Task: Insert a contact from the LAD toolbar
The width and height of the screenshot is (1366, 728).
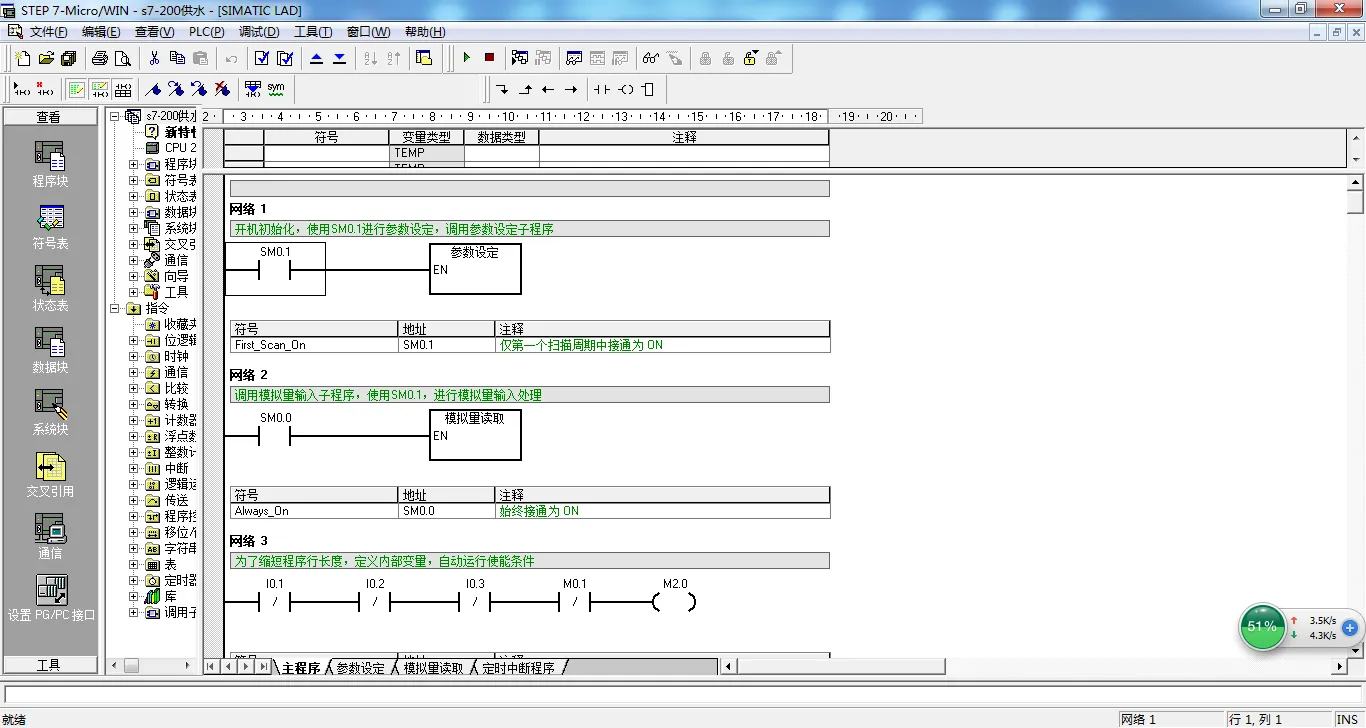Action: 601,89
